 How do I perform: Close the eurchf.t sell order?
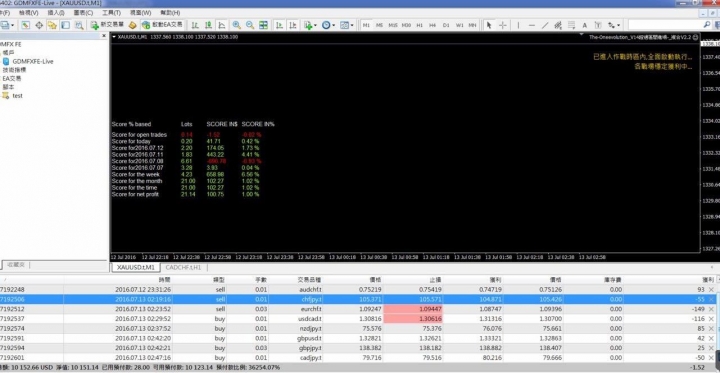pos(711,309)
